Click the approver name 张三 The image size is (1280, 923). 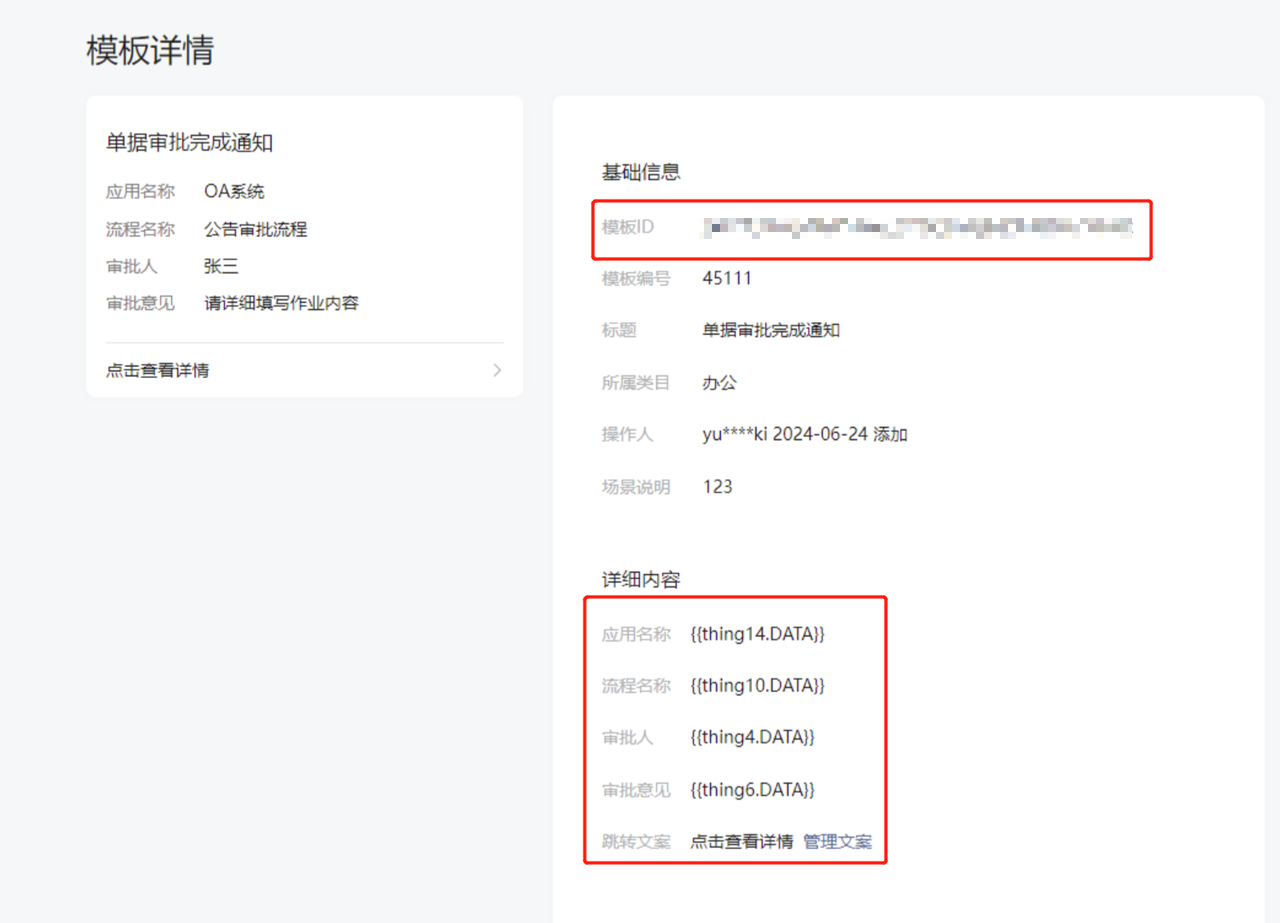pos(221,266)
